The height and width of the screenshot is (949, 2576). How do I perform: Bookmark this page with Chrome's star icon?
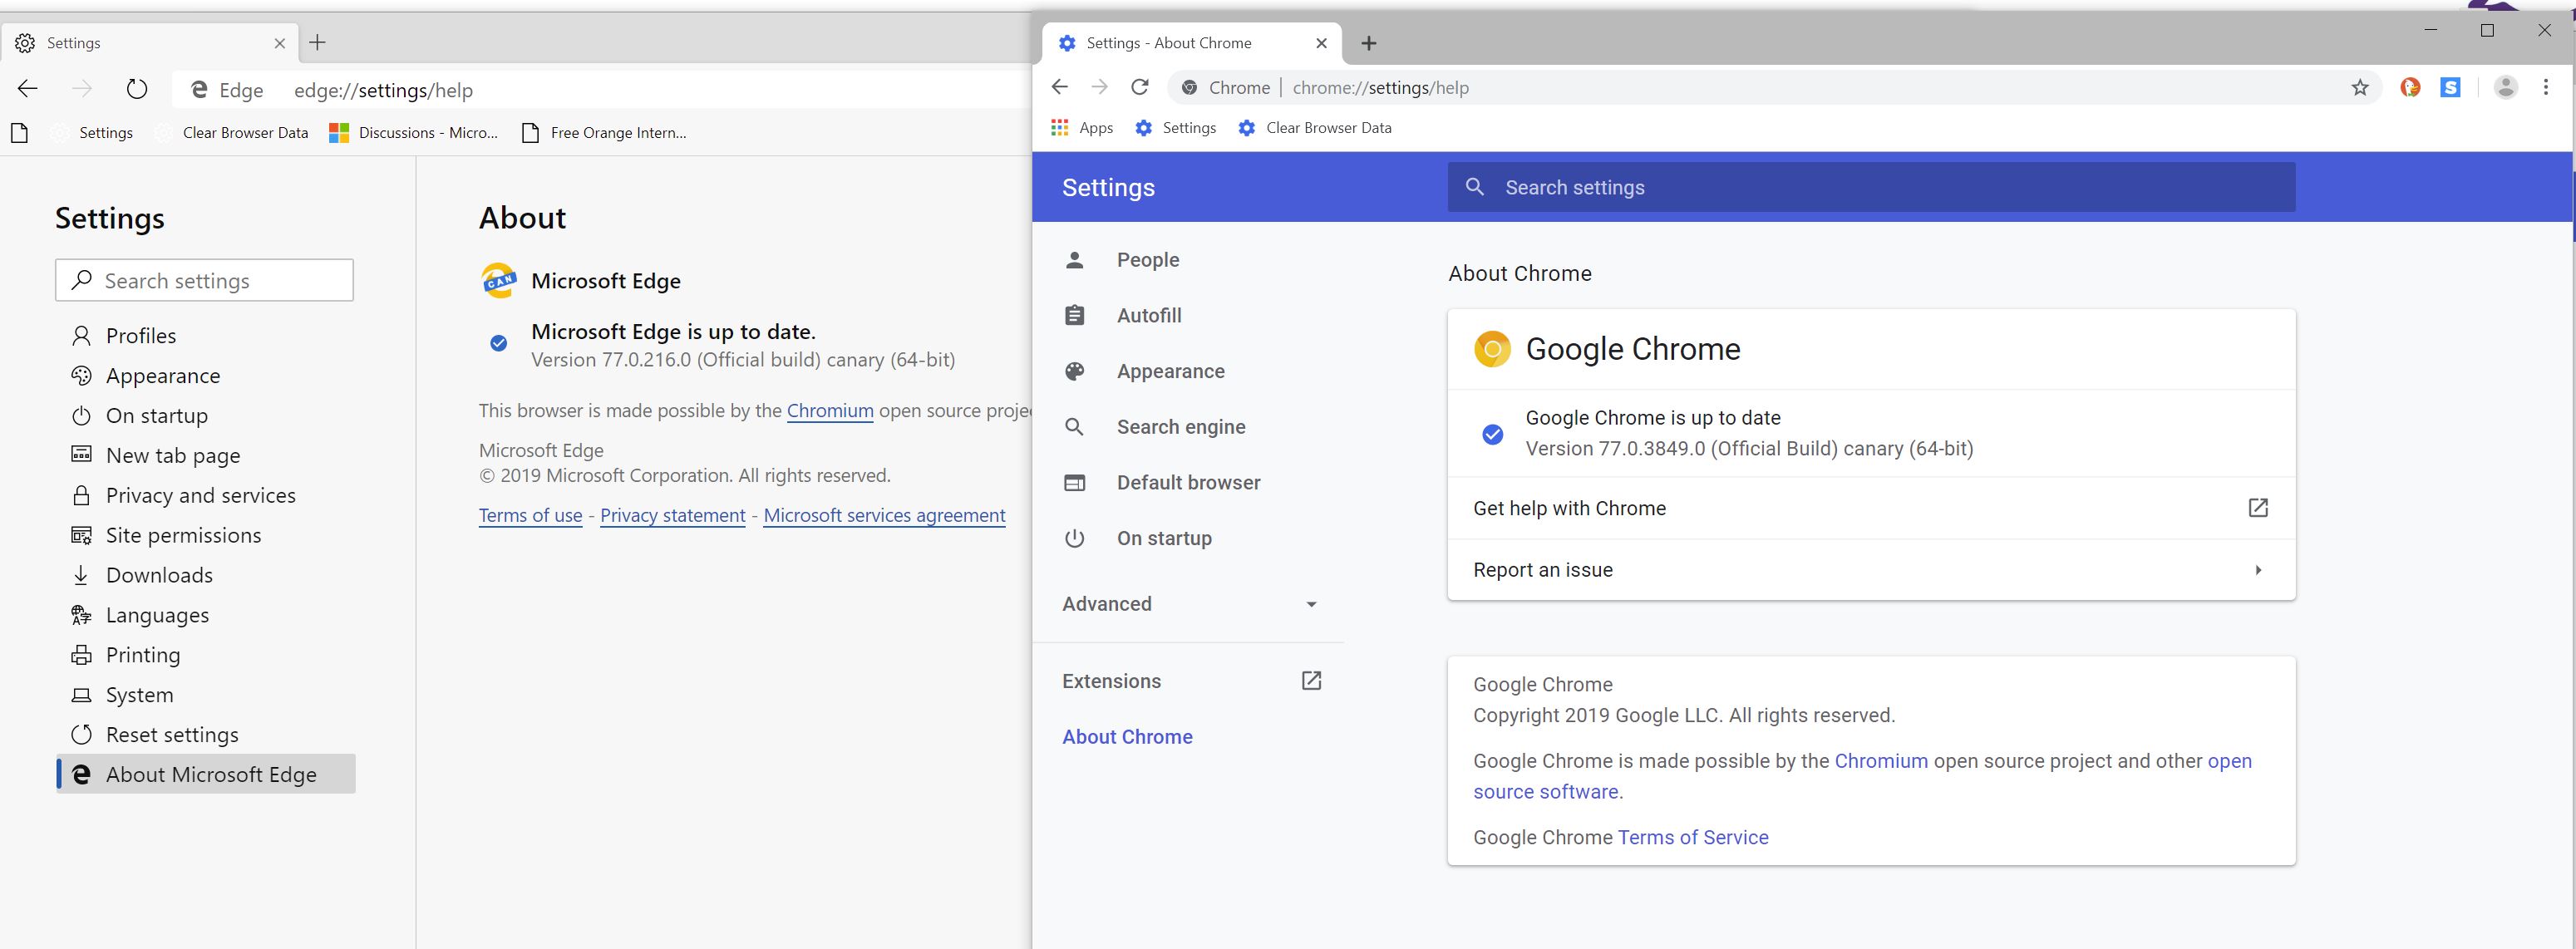(x=2360, y=88)
